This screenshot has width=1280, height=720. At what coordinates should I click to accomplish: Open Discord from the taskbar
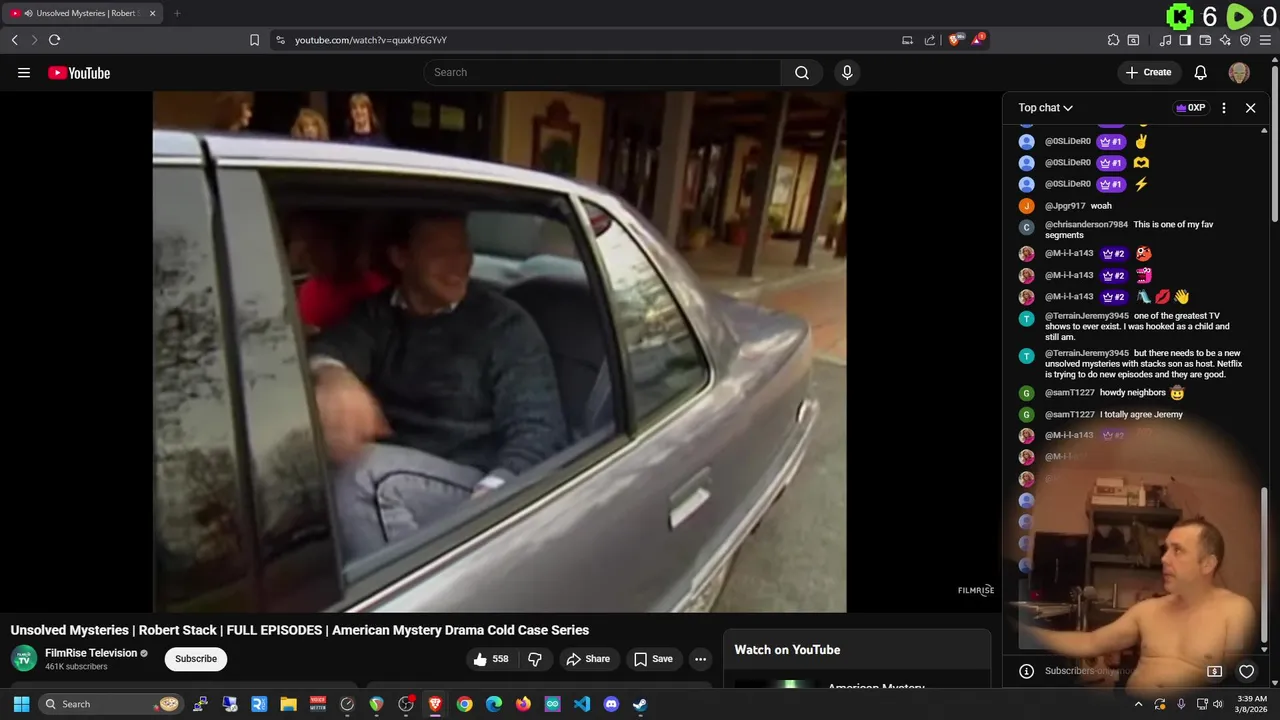point(611,704)
